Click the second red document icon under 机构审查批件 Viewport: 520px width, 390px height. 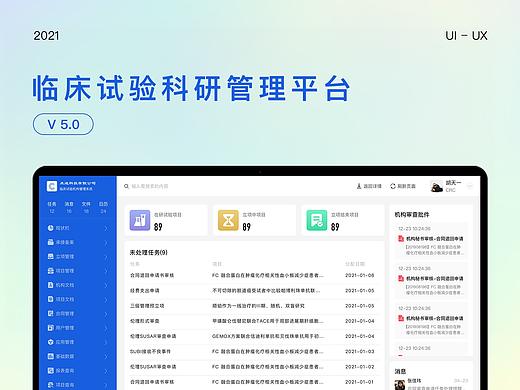pyautogui.click(x=401, y=278)
